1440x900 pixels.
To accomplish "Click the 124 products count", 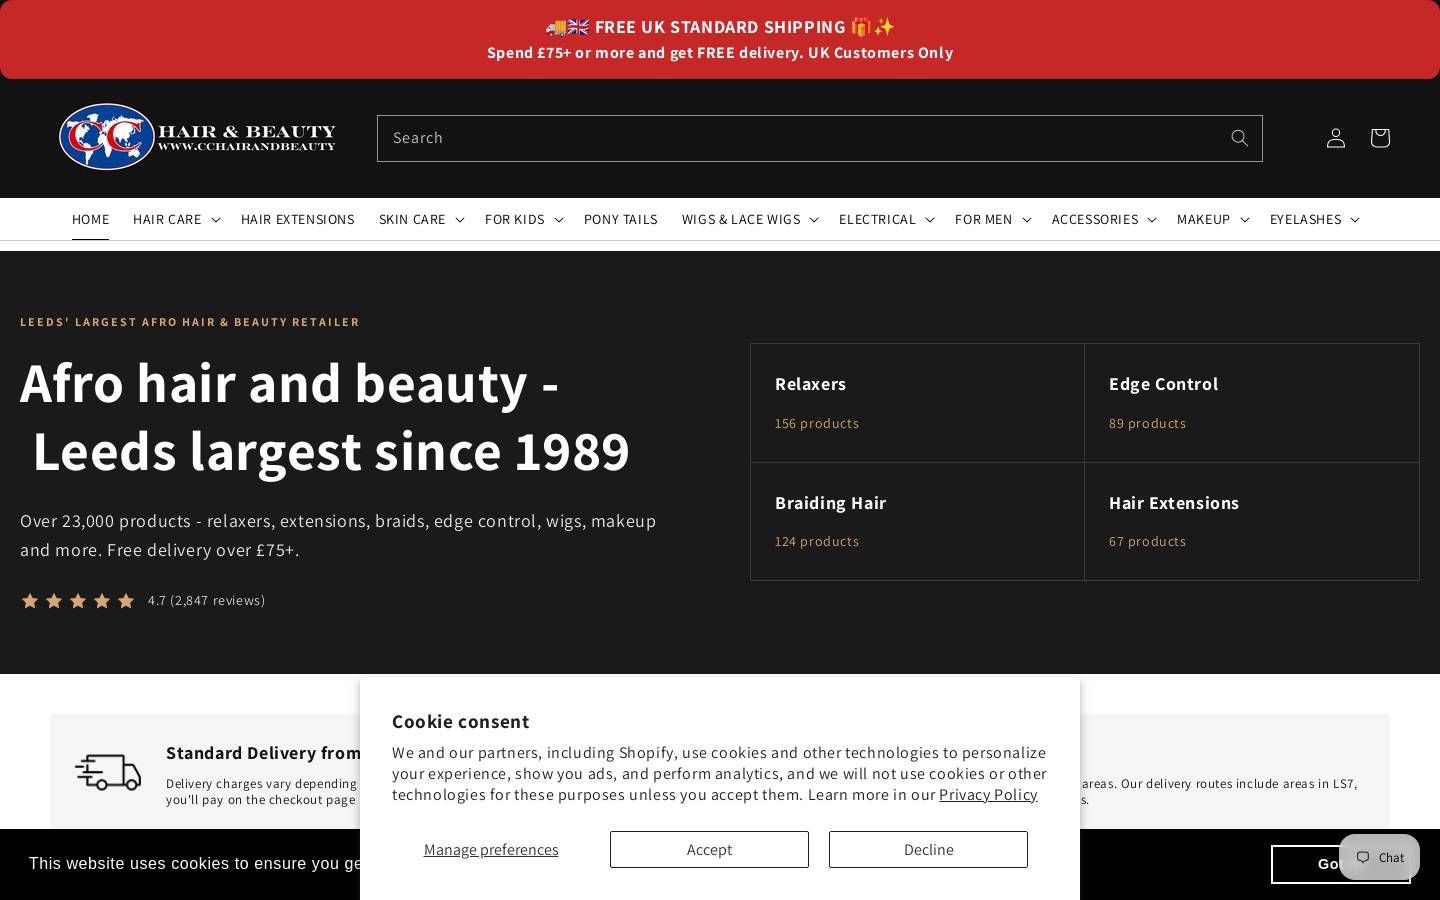I will (x=817, y=541).
